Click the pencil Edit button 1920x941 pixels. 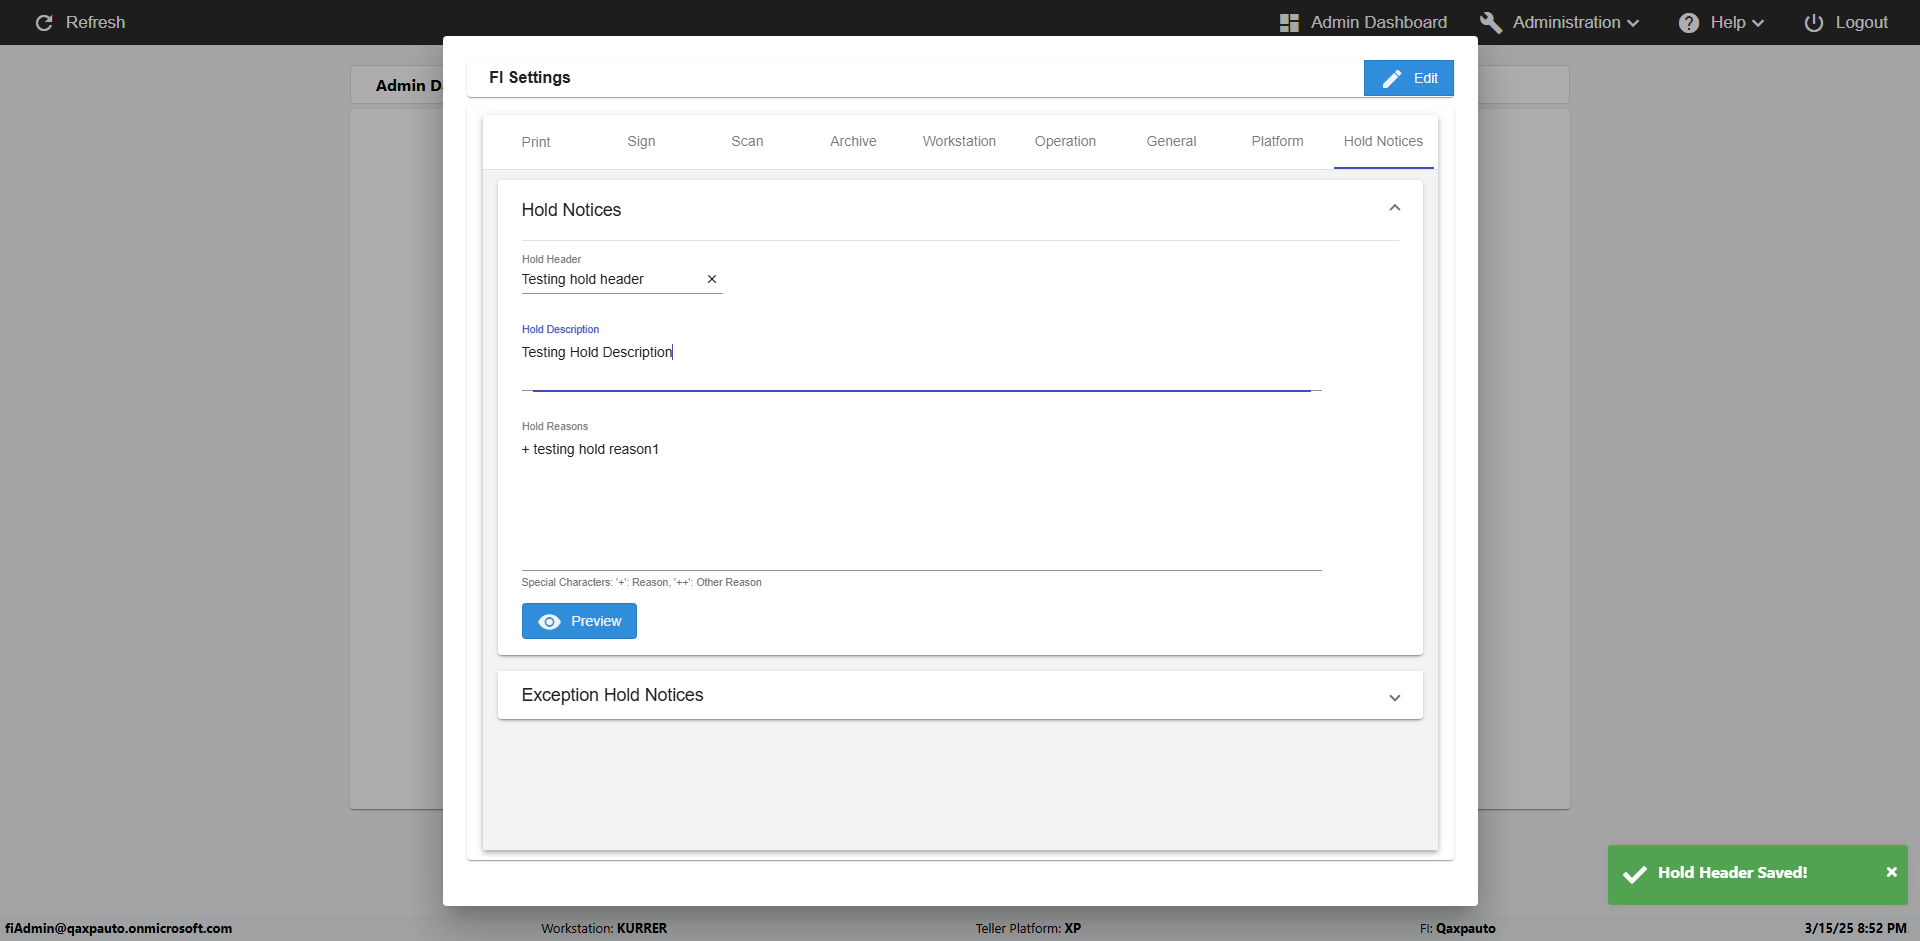pyautogui.click(x=1408, y=78)
